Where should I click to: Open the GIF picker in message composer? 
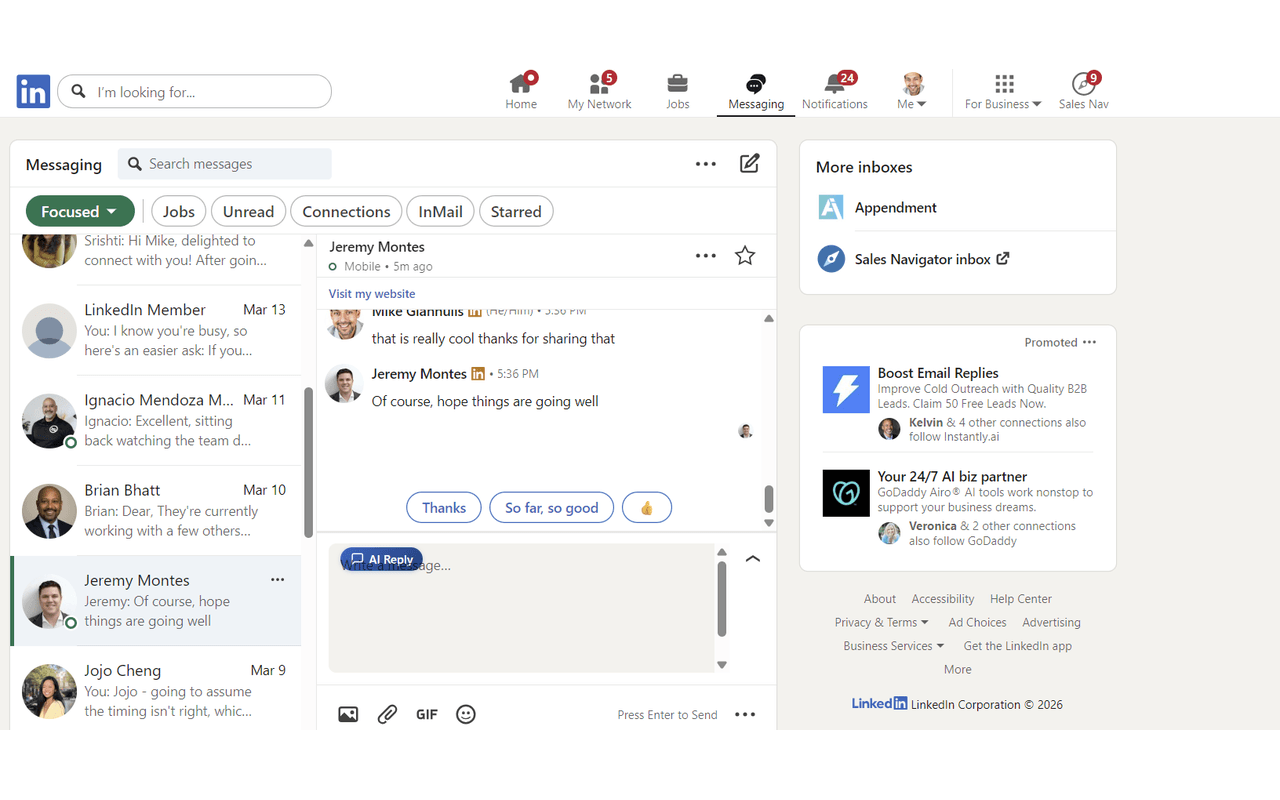pos(426,714)
